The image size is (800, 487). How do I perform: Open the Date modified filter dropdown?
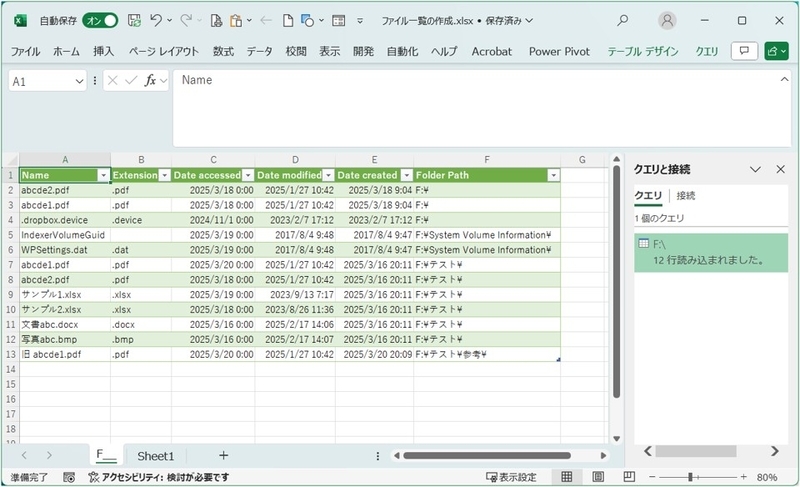click(x=329, y=175)
